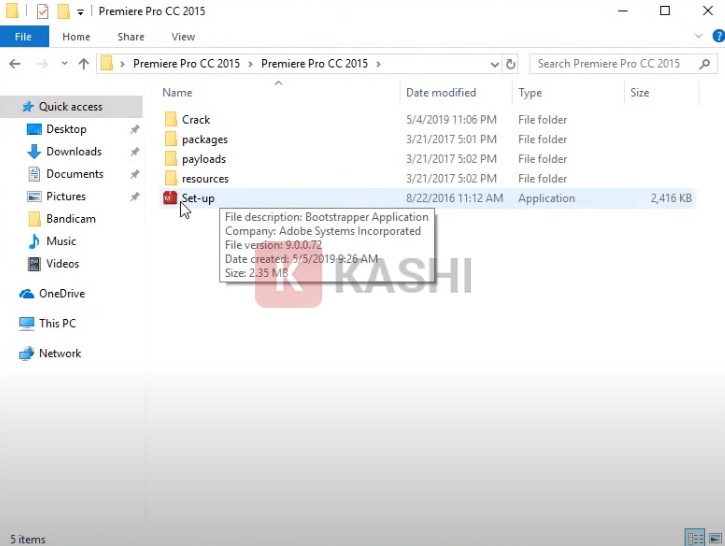Click the search magnifier icon
Image resolution: width=725 pixels, height=546 pixels.
[705, 64]
